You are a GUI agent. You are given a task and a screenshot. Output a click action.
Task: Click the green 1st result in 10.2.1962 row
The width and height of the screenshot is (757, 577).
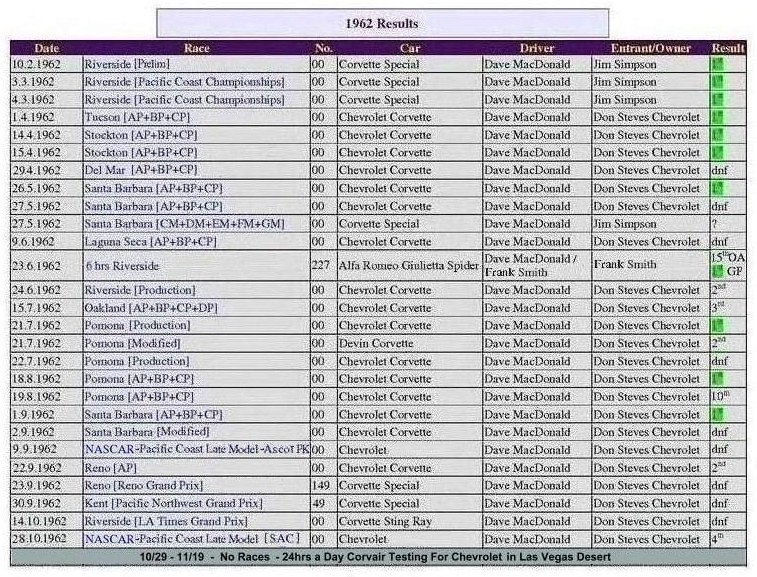pyautogui.click(x=717, y=64)
